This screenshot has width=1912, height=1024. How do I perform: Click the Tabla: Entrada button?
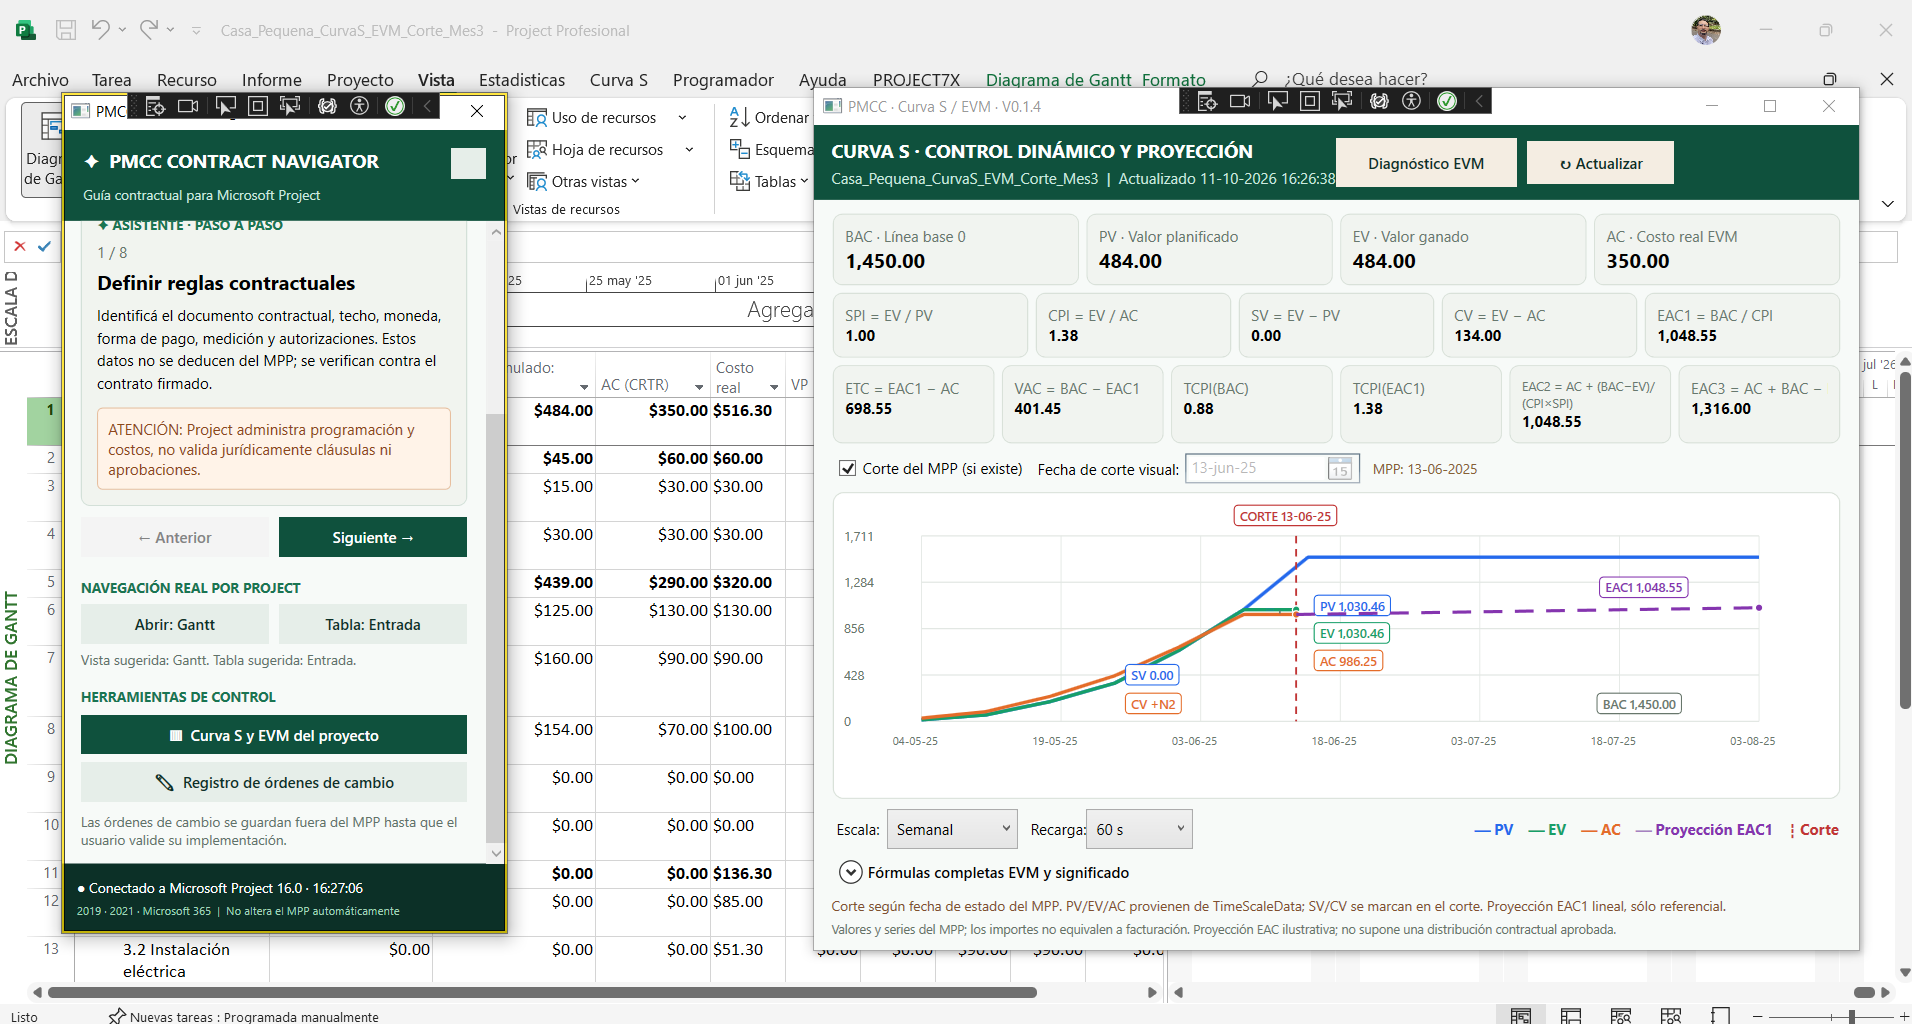point(373,624)
